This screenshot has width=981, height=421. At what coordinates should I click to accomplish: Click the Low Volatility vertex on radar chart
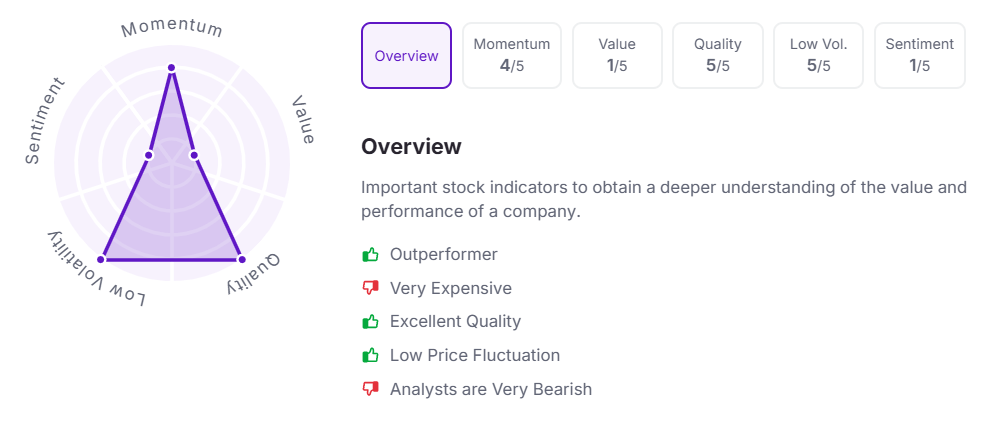tap(102, 259)
